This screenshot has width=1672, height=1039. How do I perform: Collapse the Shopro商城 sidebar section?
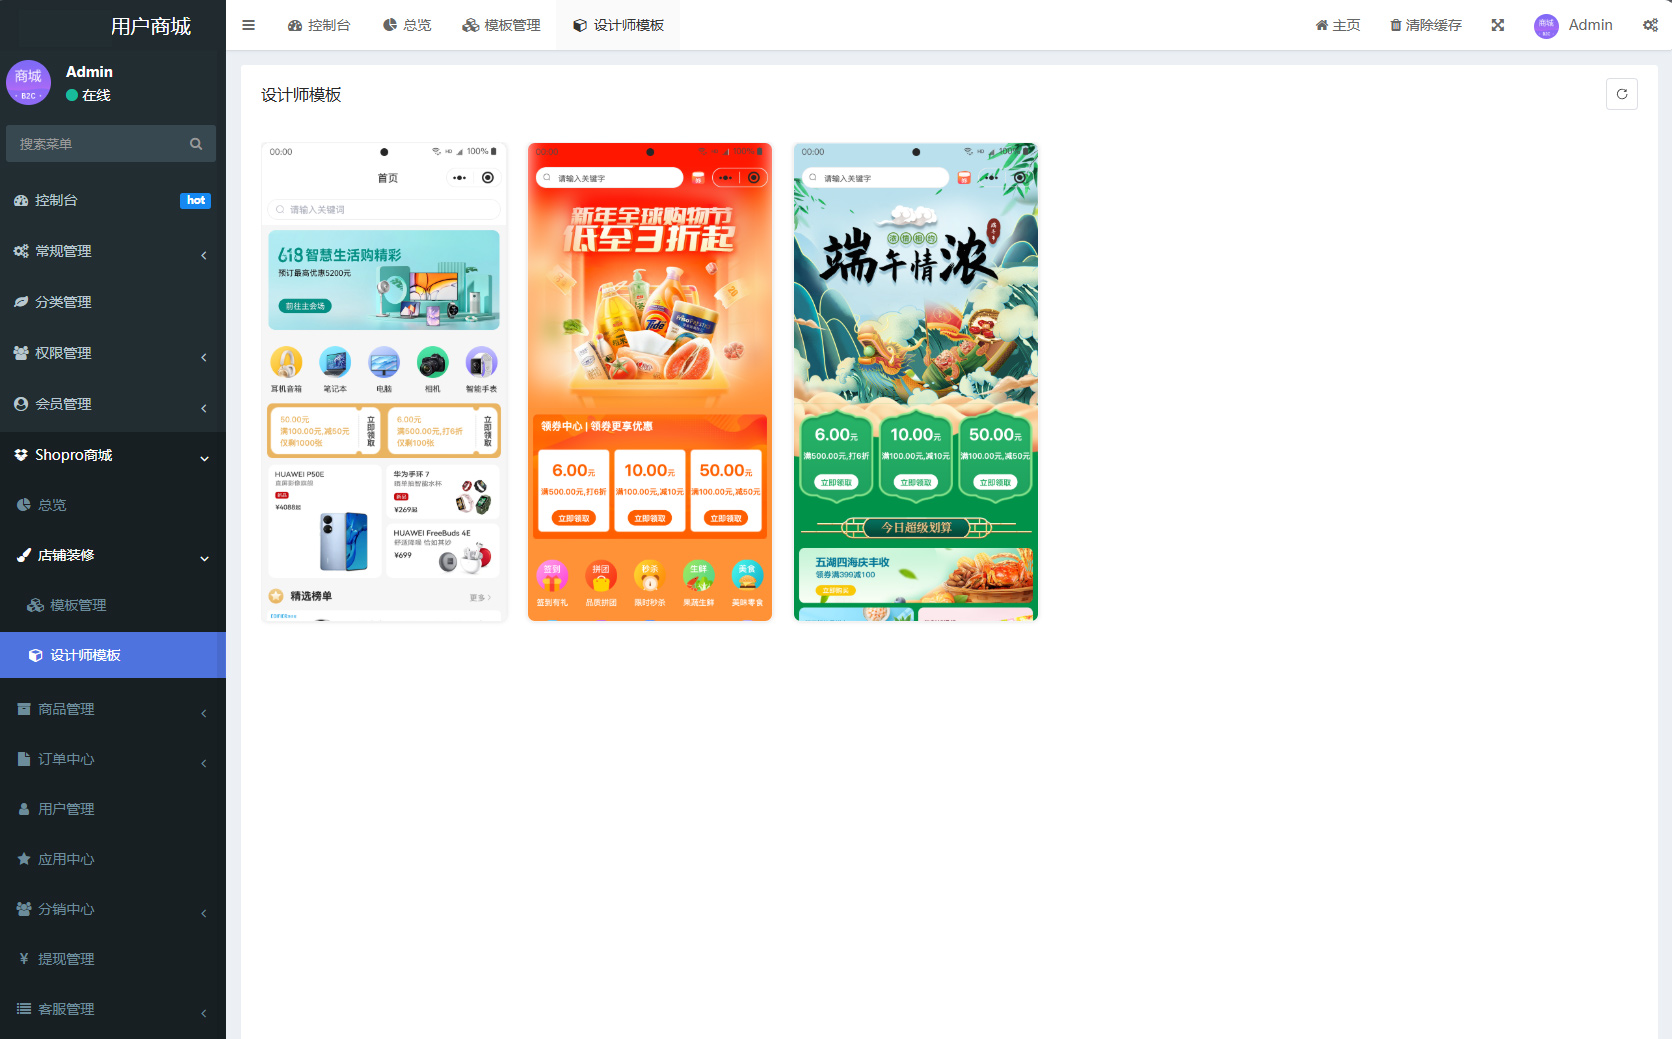click(112, 455)
